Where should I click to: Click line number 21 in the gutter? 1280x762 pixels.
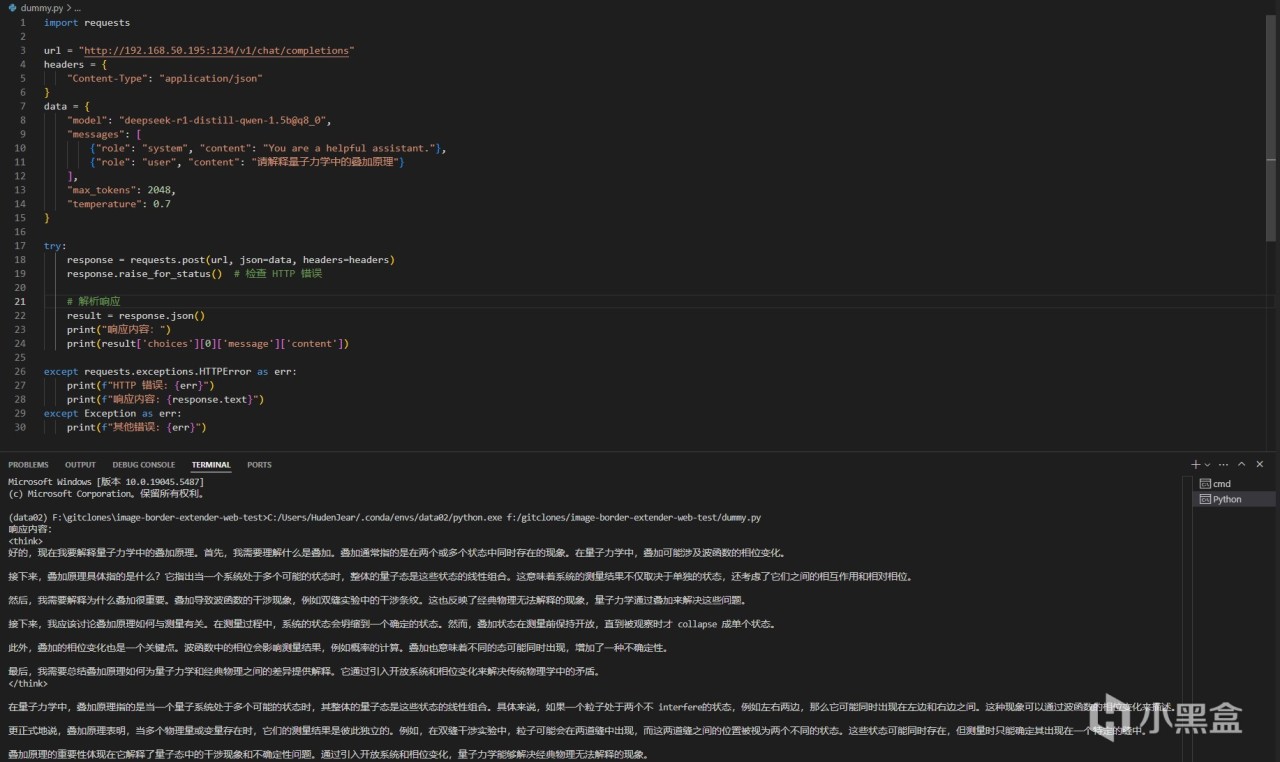(21, 301)
